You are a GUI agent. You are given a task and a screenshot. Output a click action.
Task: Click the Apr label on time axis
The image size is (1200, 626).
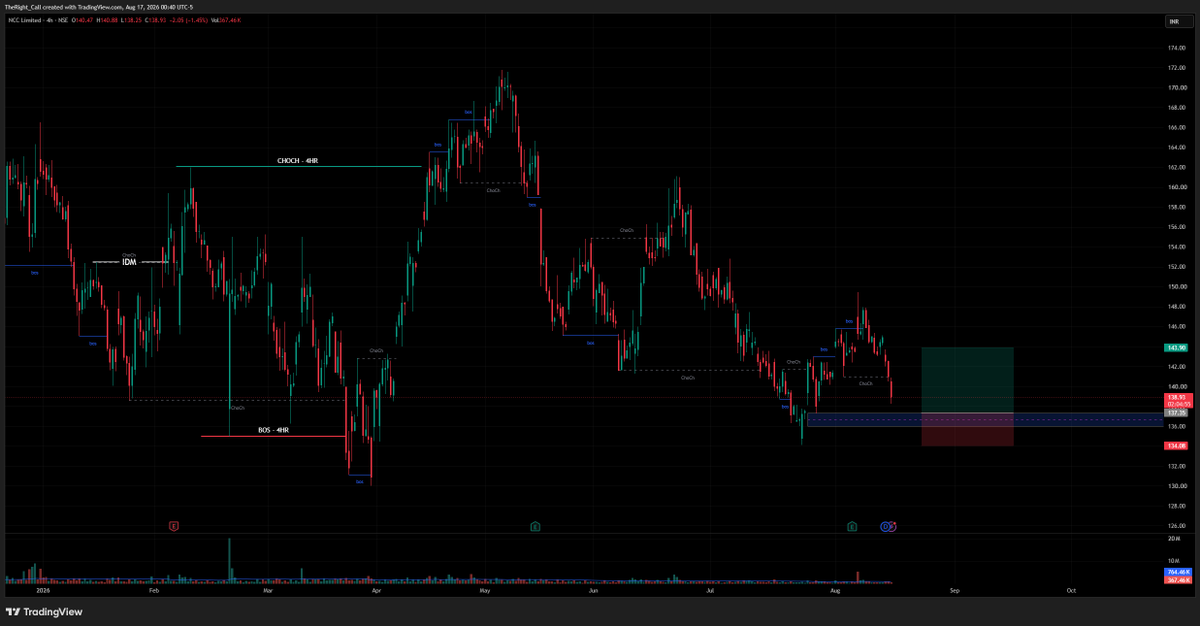click(376, 591)
